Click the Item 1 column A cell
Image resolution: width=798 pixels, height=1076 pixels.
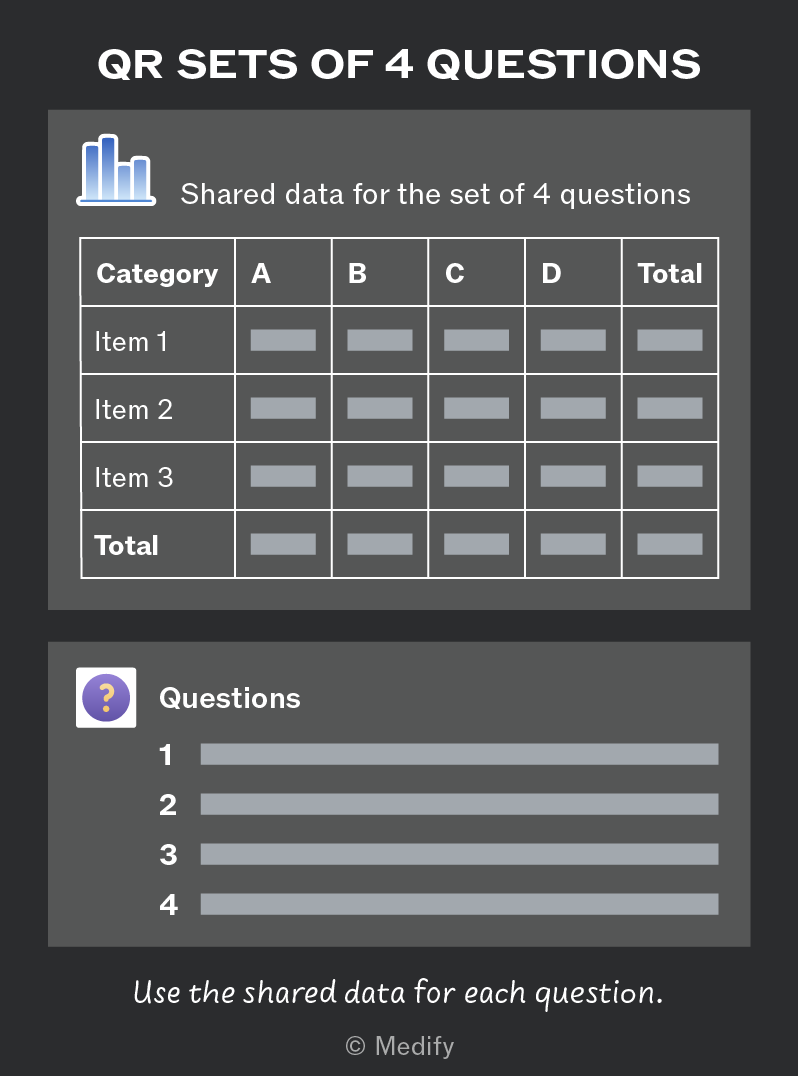point(283,340)
